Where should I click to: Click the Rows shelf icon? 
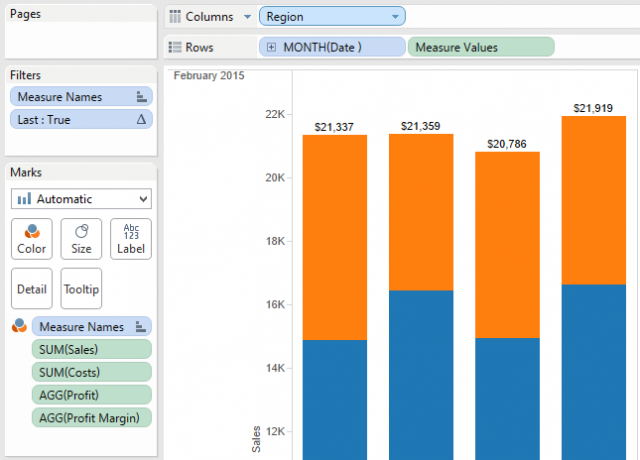(x=176, y=47)
